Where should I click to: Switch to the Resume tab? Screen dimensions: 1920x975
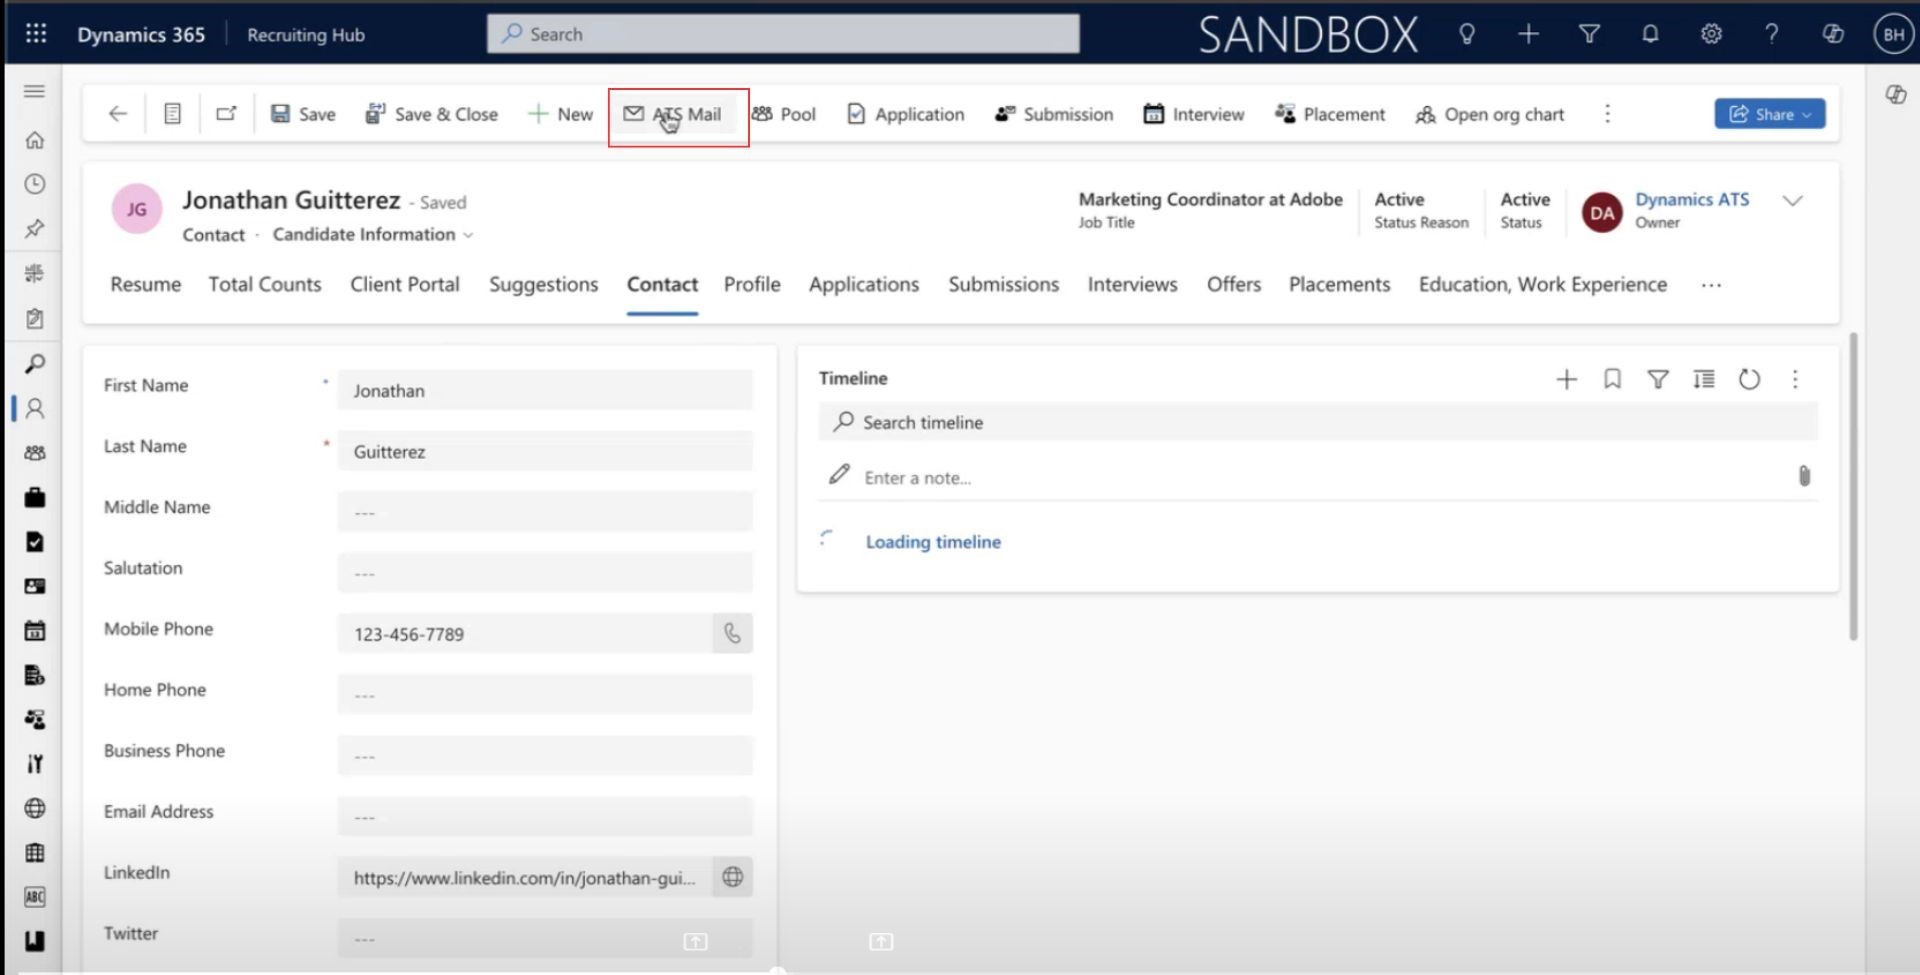(146, 285)
